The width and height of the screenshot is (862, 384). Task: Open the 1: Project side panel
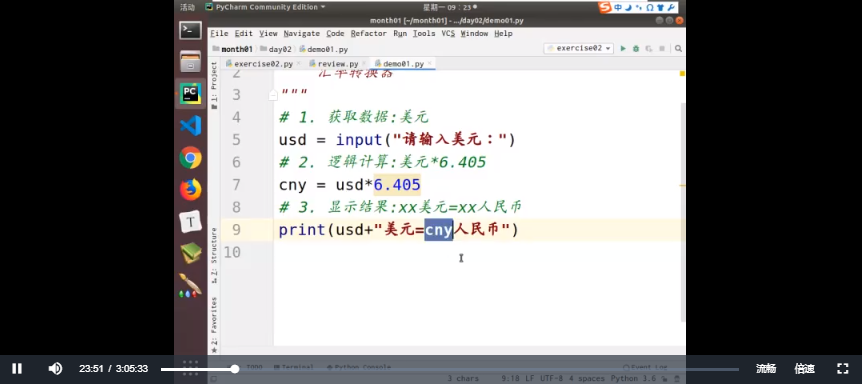coord(214,85)
